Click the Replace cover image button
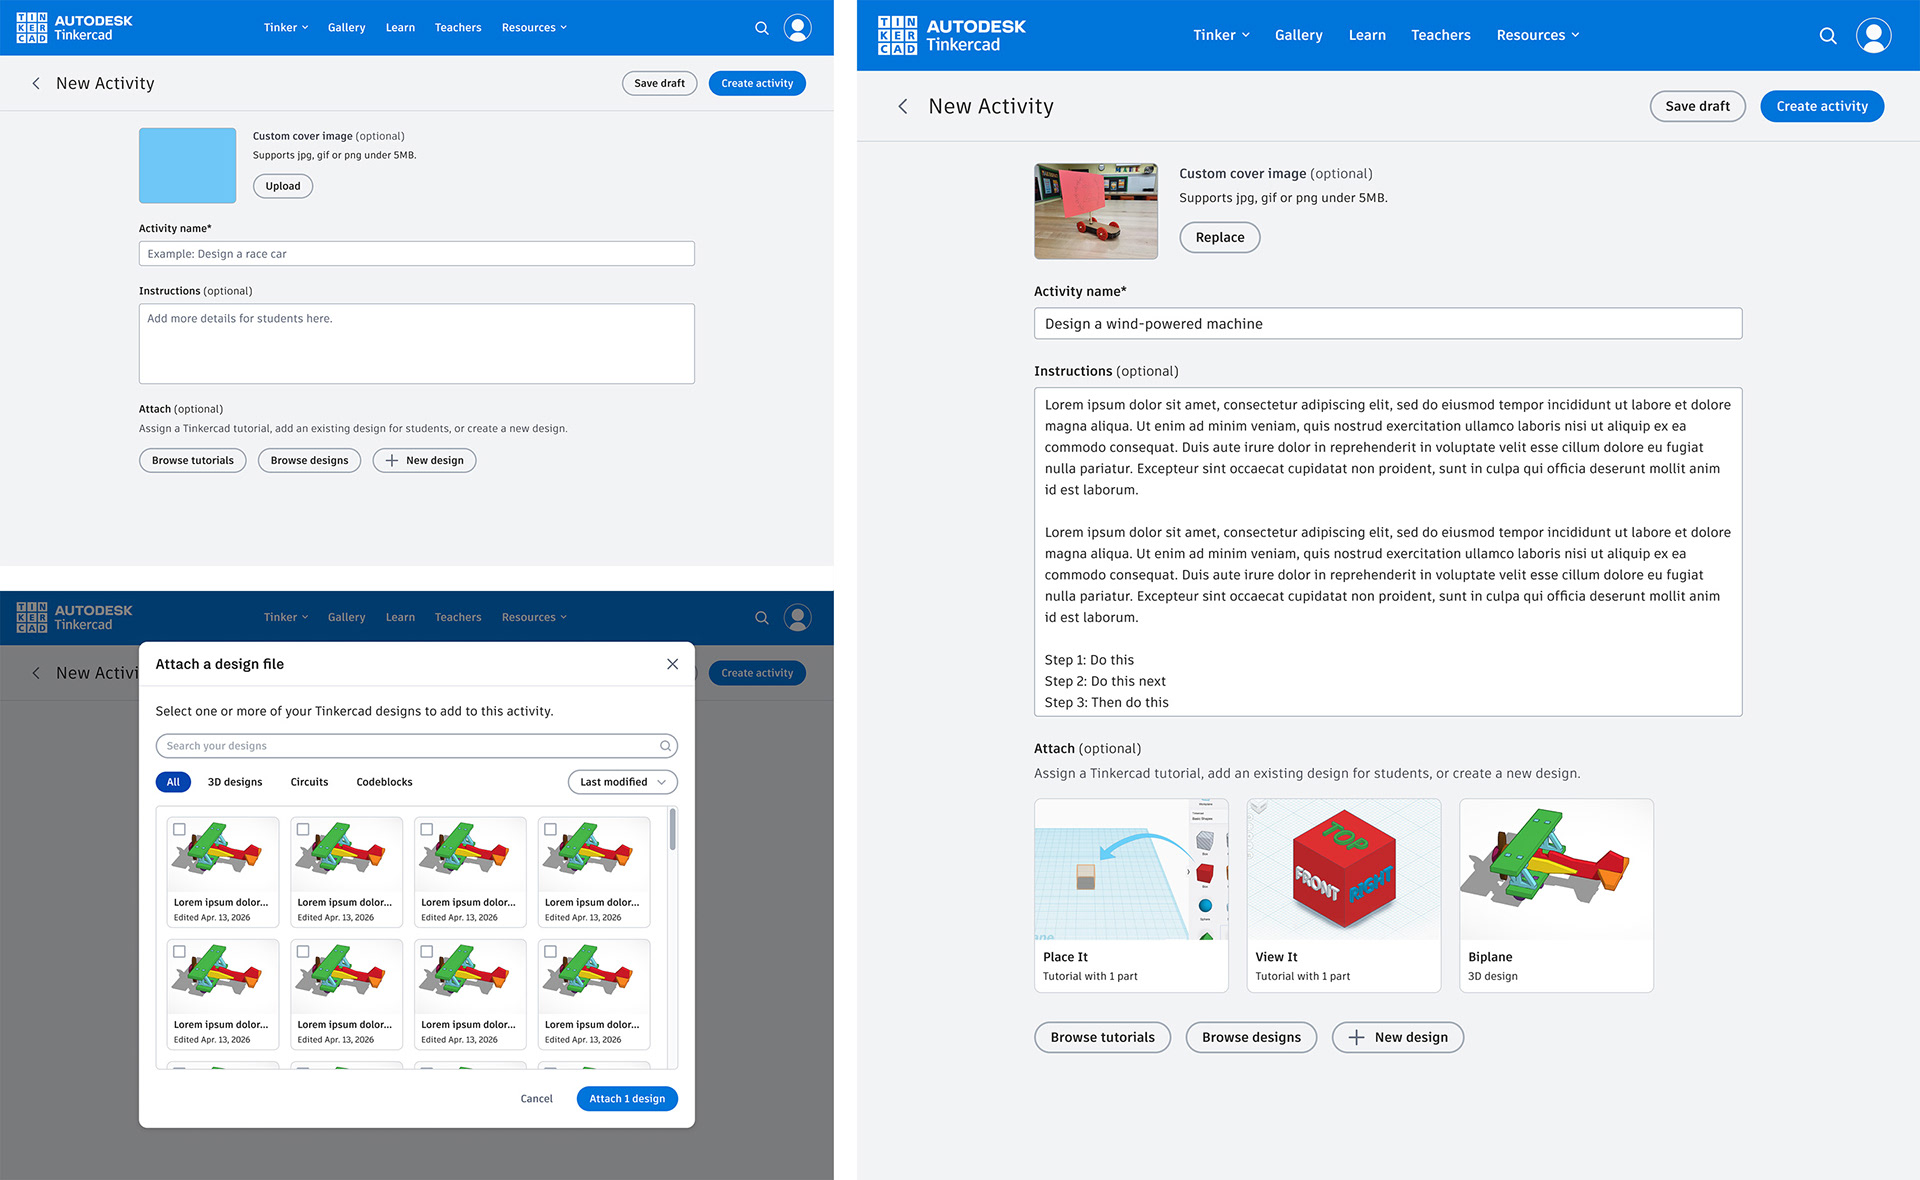 (x=1219, y=238)
